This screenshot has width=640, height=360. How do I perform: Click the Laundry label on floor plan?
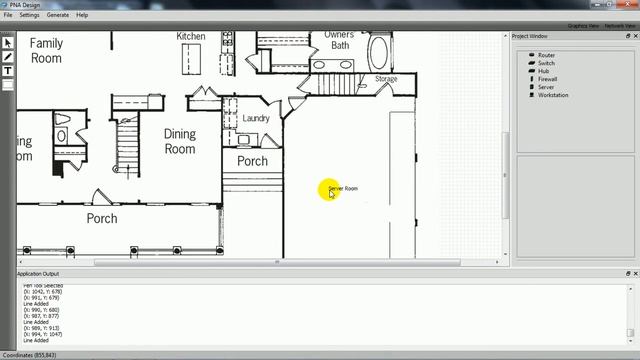point(256,118)
